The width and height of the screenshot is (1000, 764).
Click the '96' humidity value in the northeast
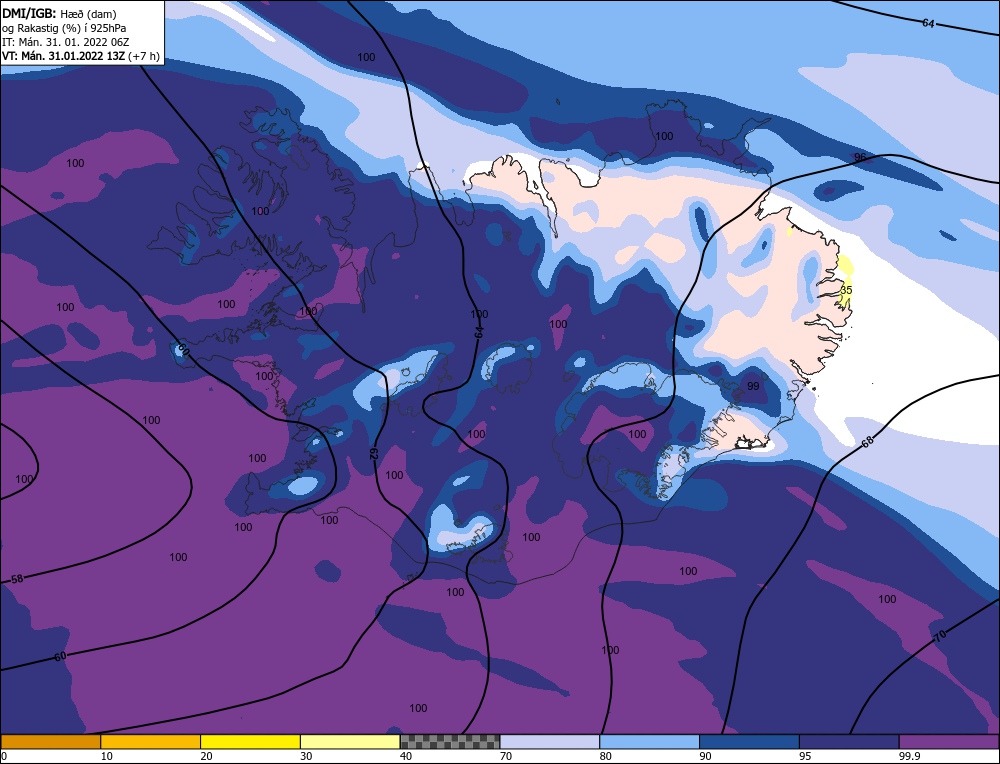[860, 158]
